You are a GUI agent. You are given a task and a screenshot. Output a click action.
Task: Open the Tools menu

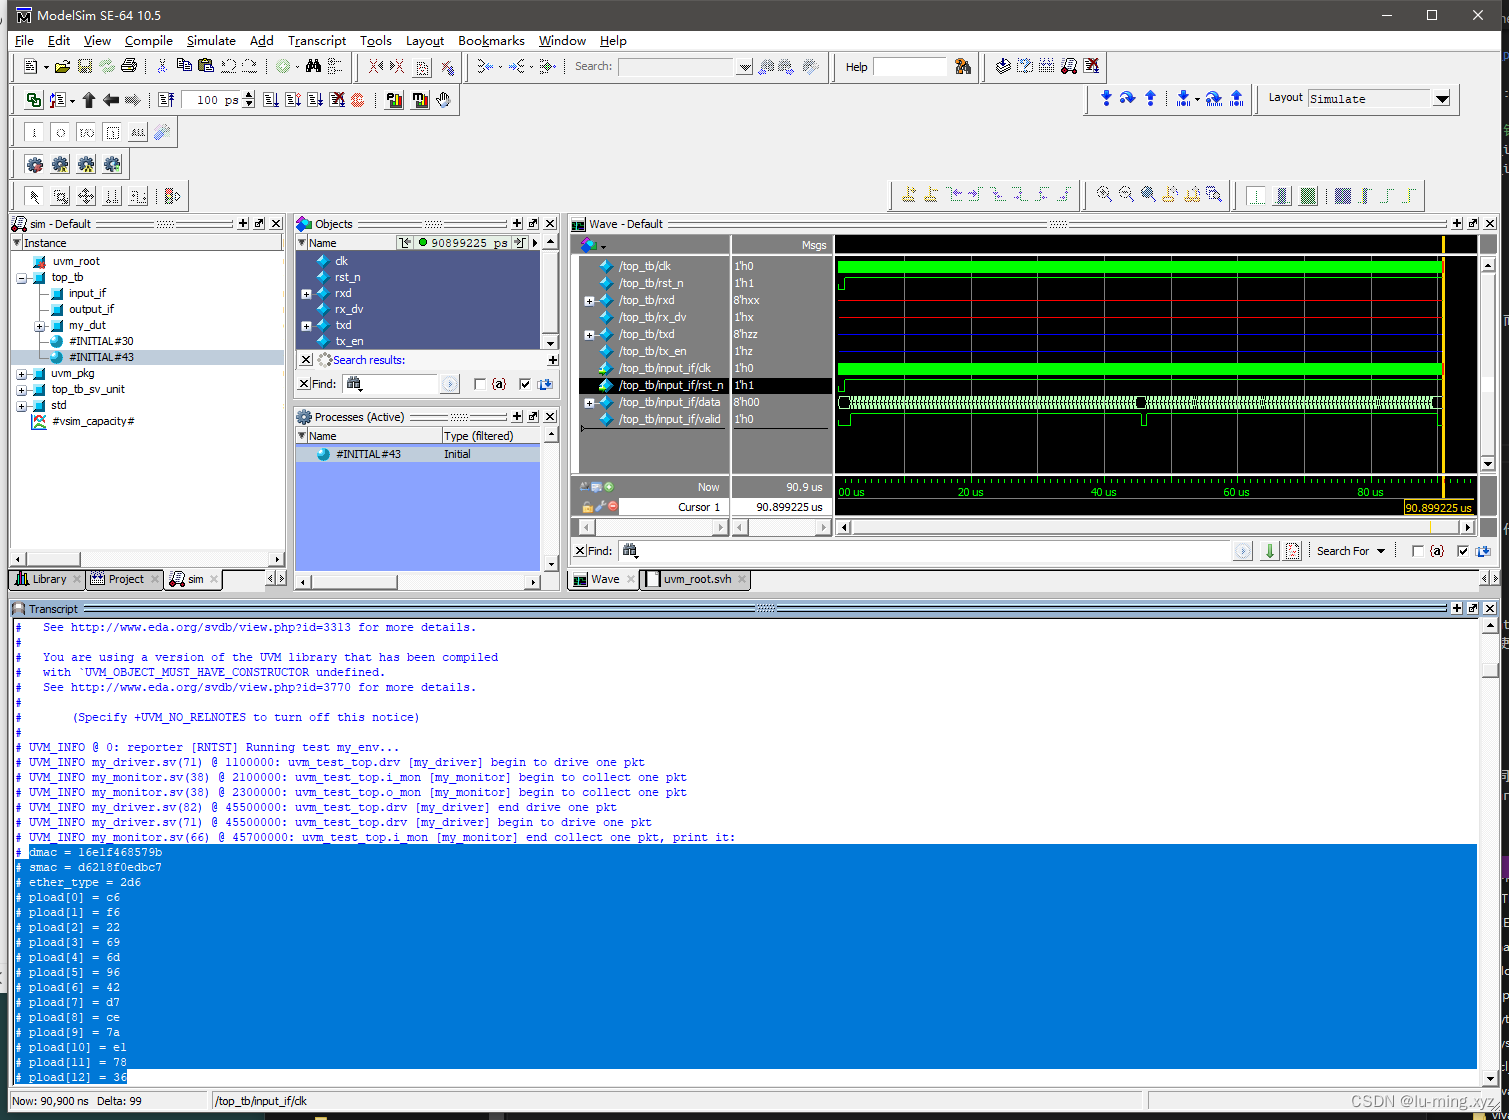376,41
